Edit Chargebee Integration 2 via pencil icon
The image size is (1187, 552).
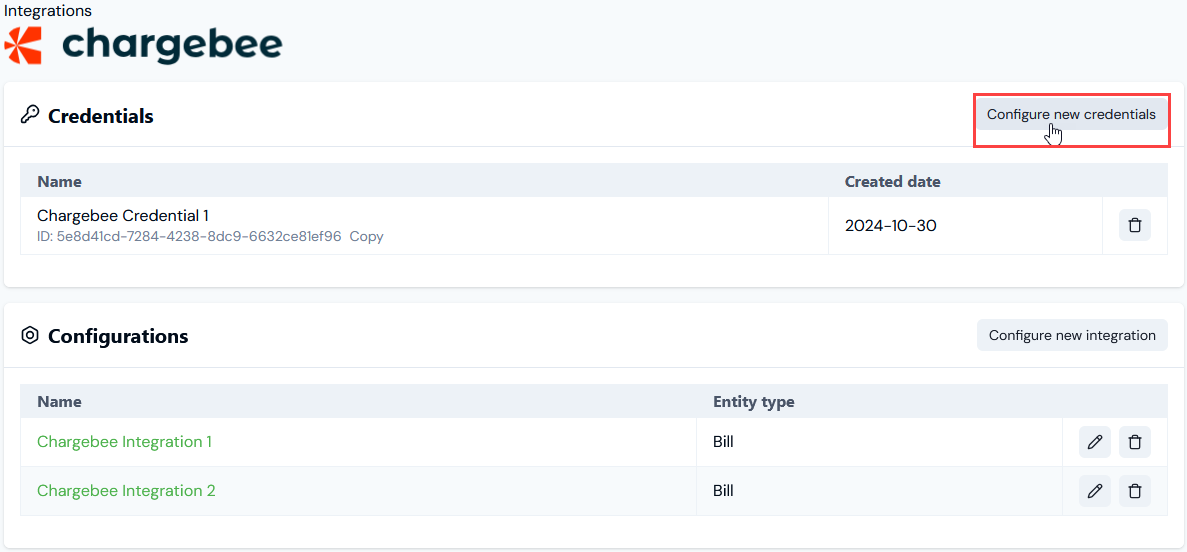(x=1094, y=491)
